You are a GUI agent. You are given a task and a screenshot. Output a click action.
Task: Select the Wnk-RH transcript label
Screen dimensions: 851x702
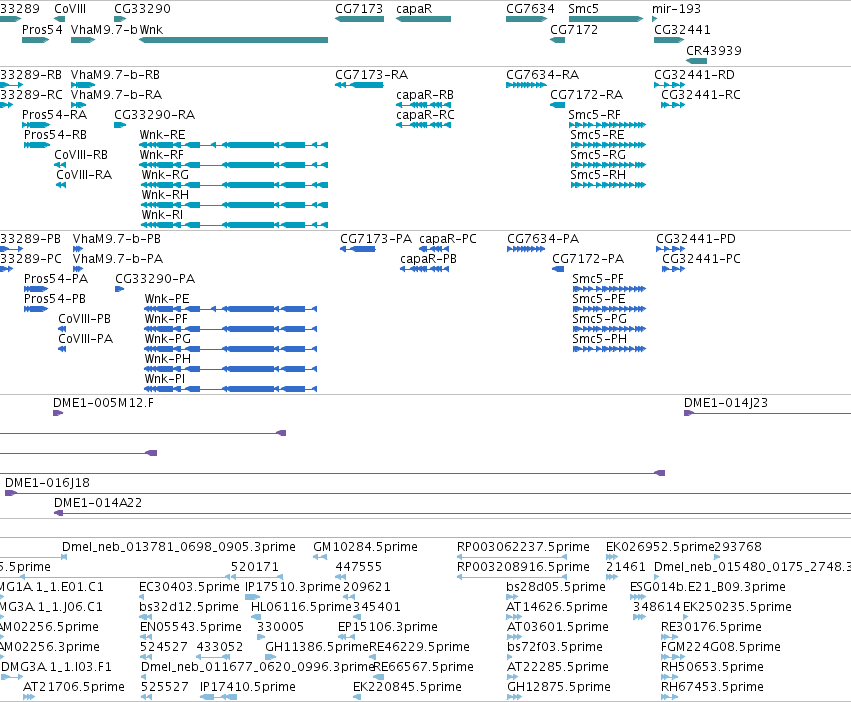pos(165,195)
